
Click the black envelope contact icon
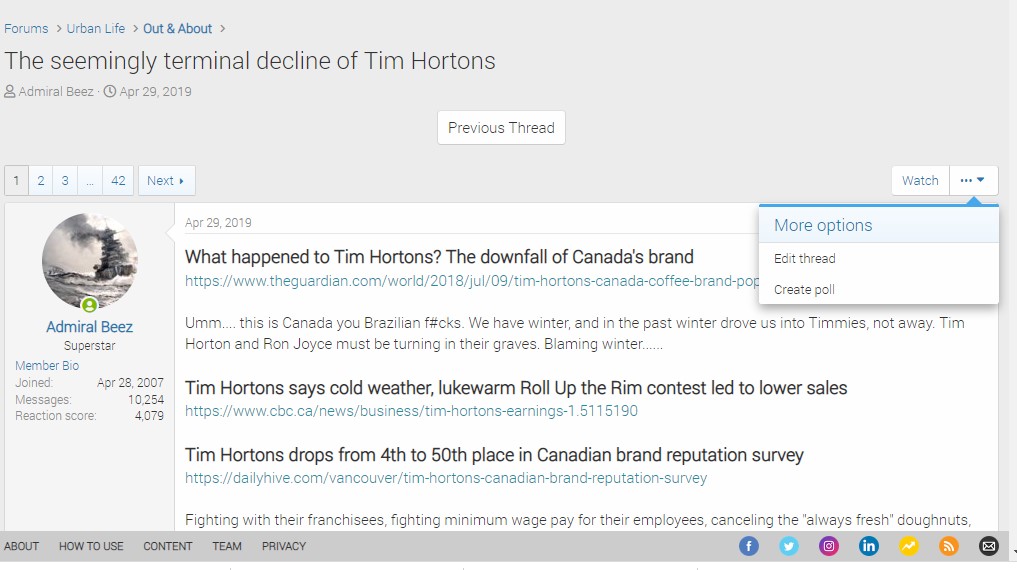[989, 546]
